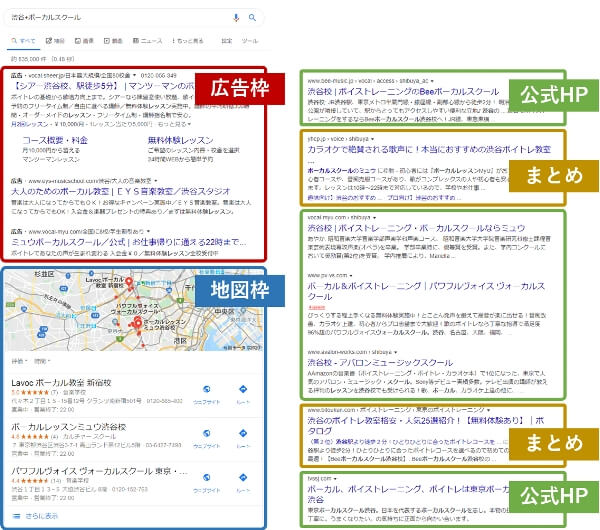Click the ボーカルレッスンミュウ渋谷校 map pin
600x530 pixels.
pos(137,323)
